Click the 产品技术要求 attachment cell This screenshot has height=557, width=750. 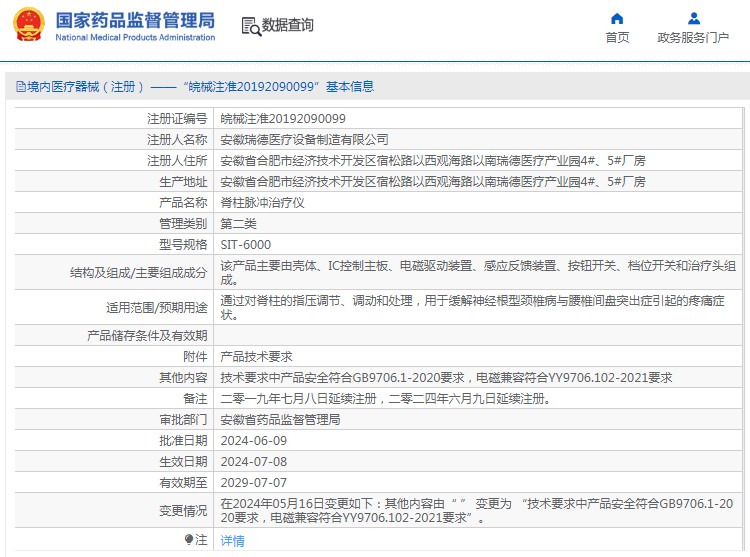tap(256, 357)
